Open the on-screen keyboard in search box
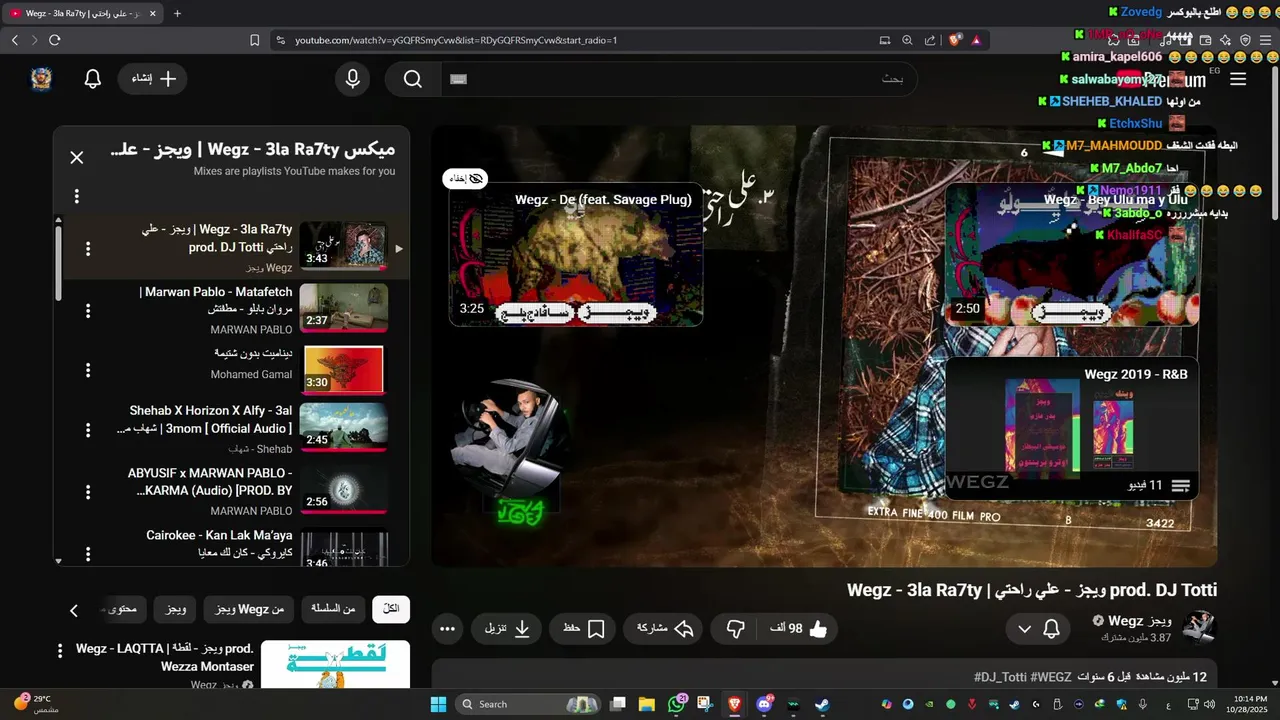 tap(459, 79)
